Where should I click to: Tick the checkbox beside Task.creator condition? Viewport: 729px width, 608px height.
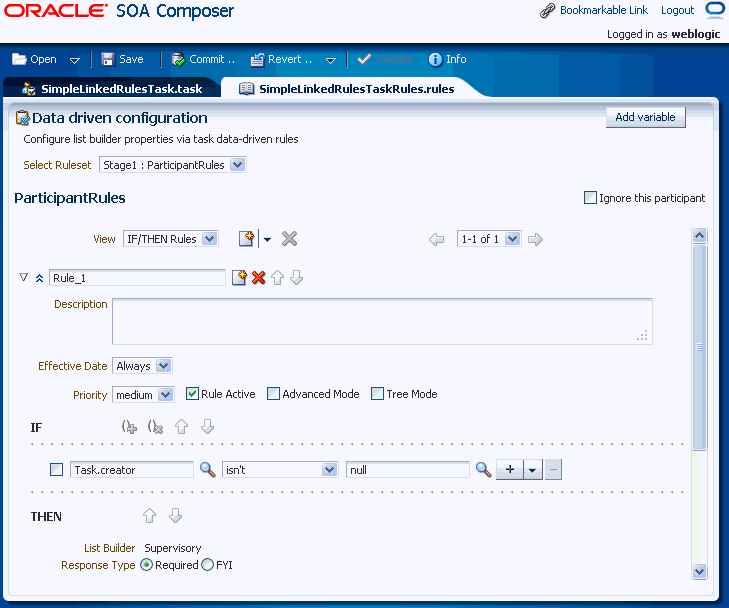(56, 469)
